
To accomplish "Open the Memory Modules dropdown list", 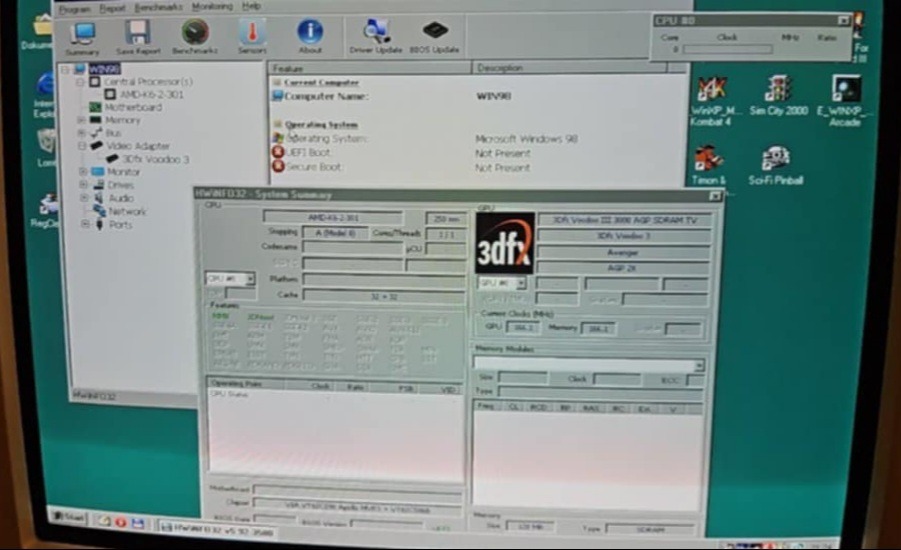I will click(x=699, y=366).
